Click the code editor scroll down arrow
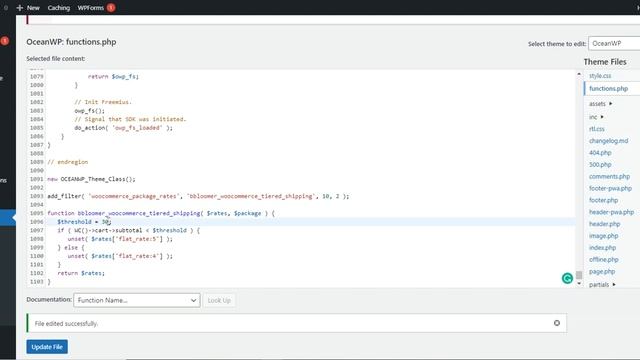The image size is (640, 360). click(x=579, y=283)
